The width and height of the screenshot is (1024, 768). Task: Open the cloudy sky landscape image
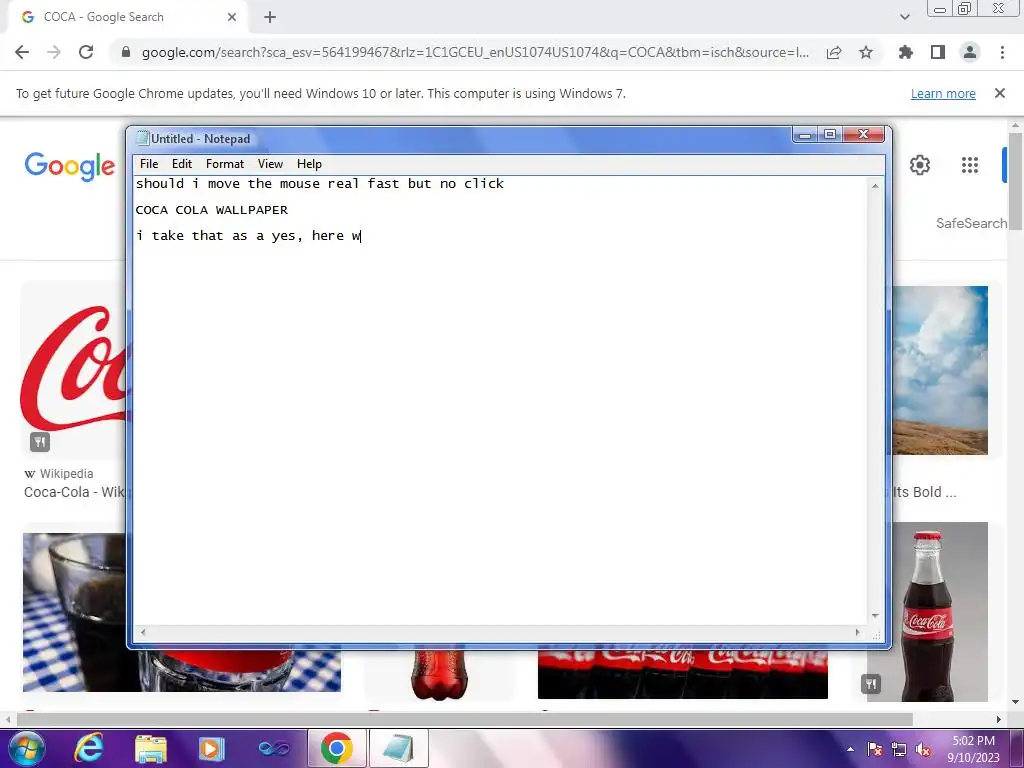coord(940,370)
